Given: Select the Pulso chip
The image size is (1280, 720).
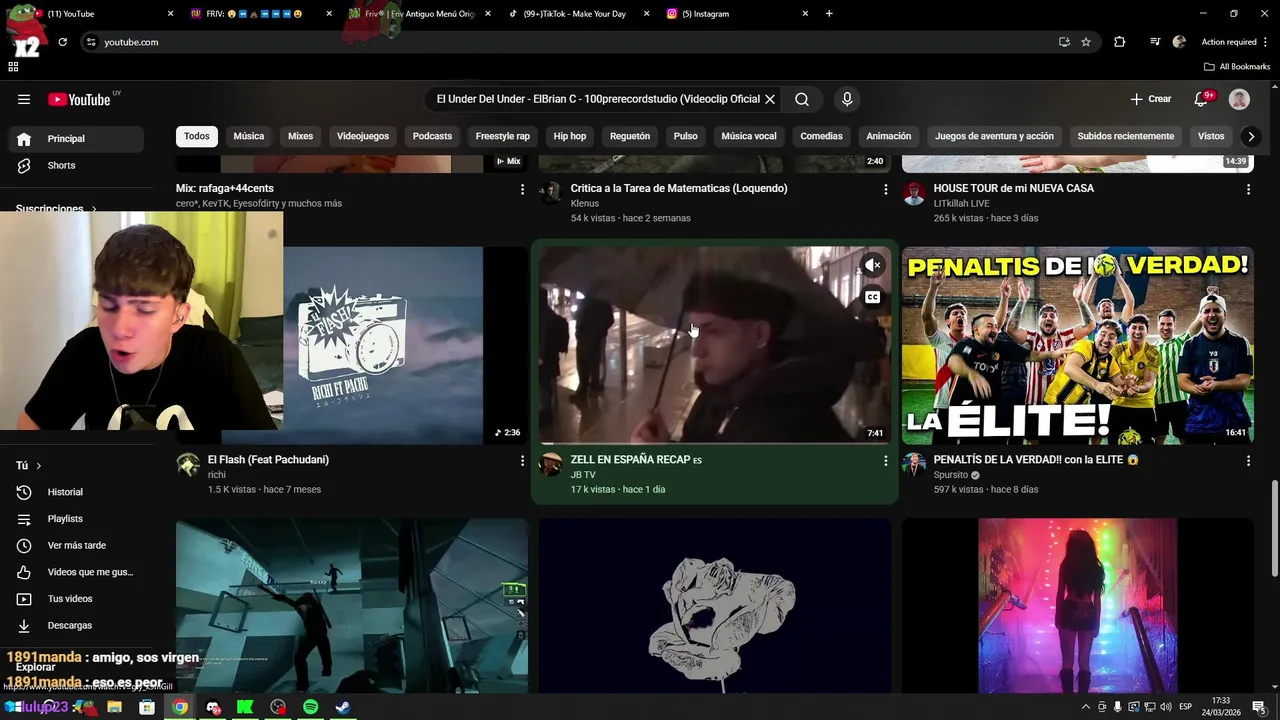Looking at the screenshot, I should [x=686, y=136].
